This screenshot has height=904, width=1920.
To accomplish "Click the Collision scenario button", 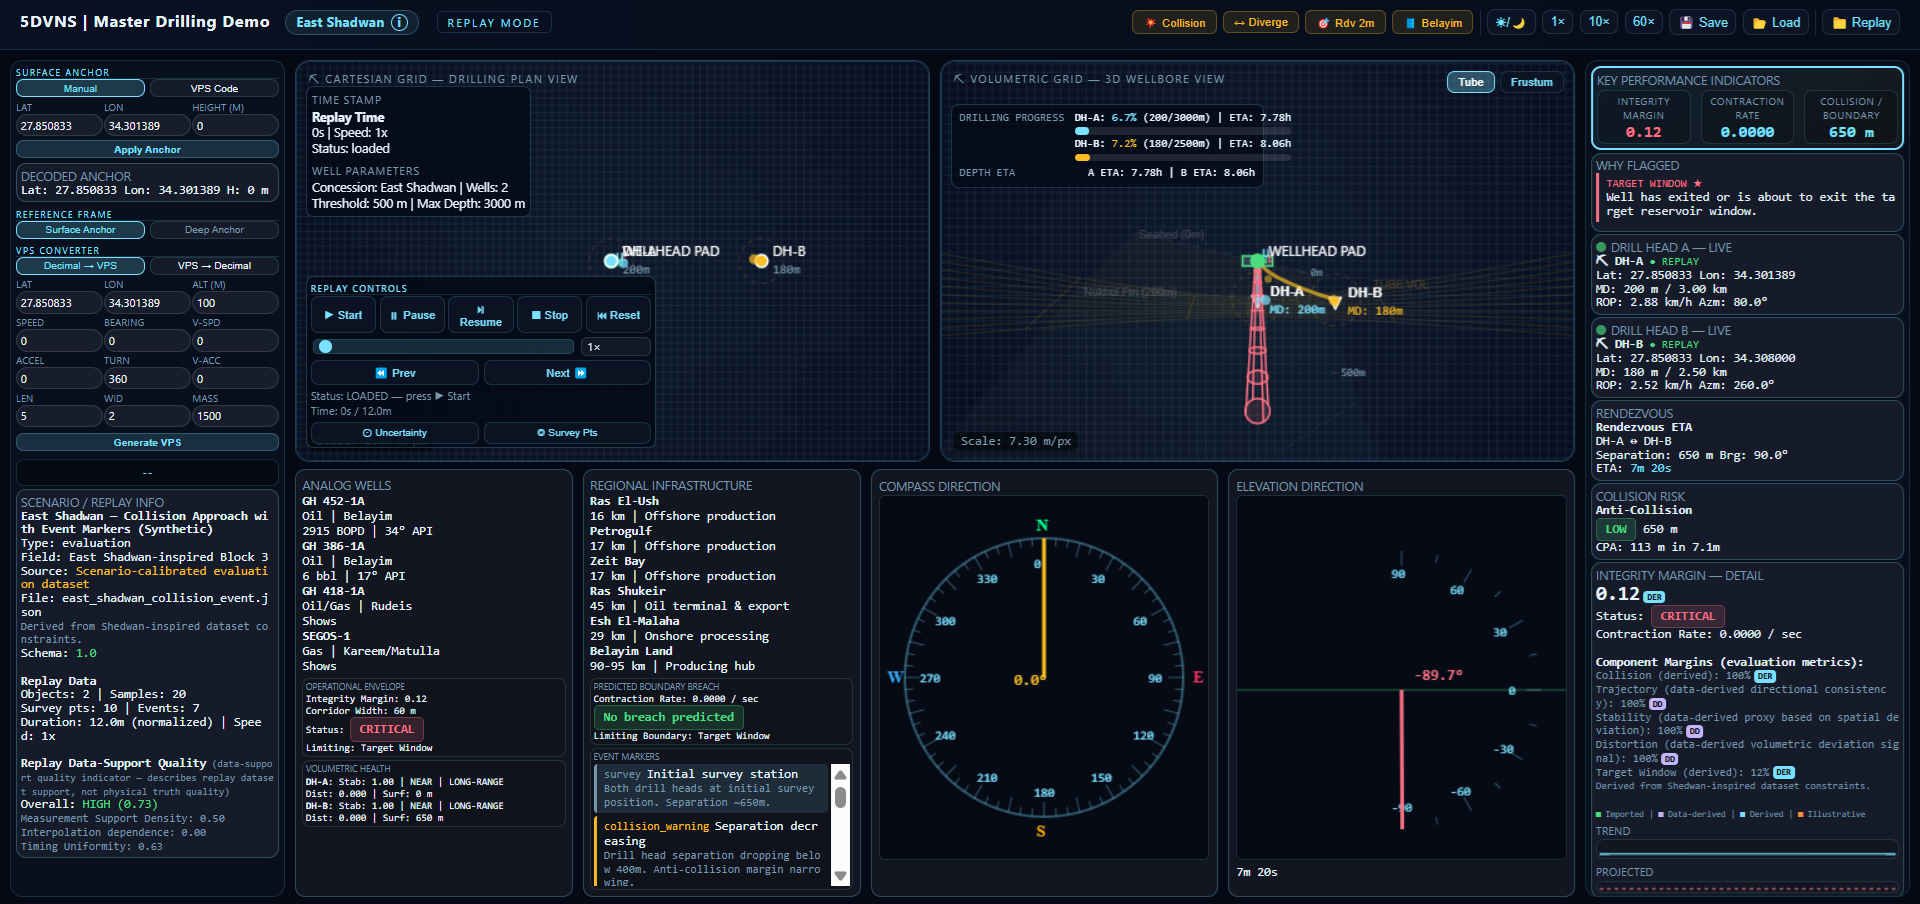I will (1175, 23).
